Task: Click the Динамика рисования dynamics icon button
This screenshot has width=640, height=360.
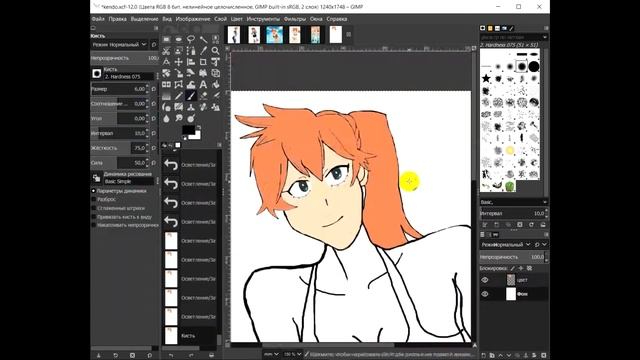Action: pos(97,178)
